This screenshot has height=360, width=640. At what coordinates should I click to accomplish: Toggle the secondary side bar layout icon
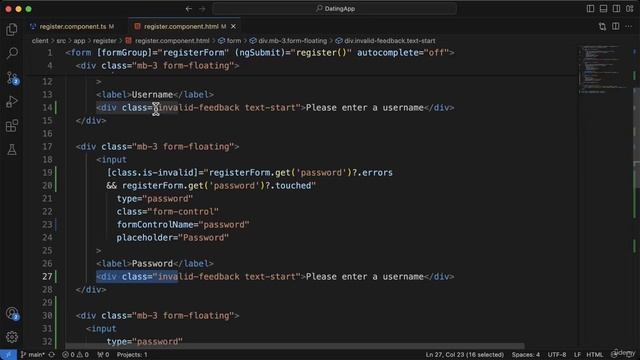click(x=616, y=9)
